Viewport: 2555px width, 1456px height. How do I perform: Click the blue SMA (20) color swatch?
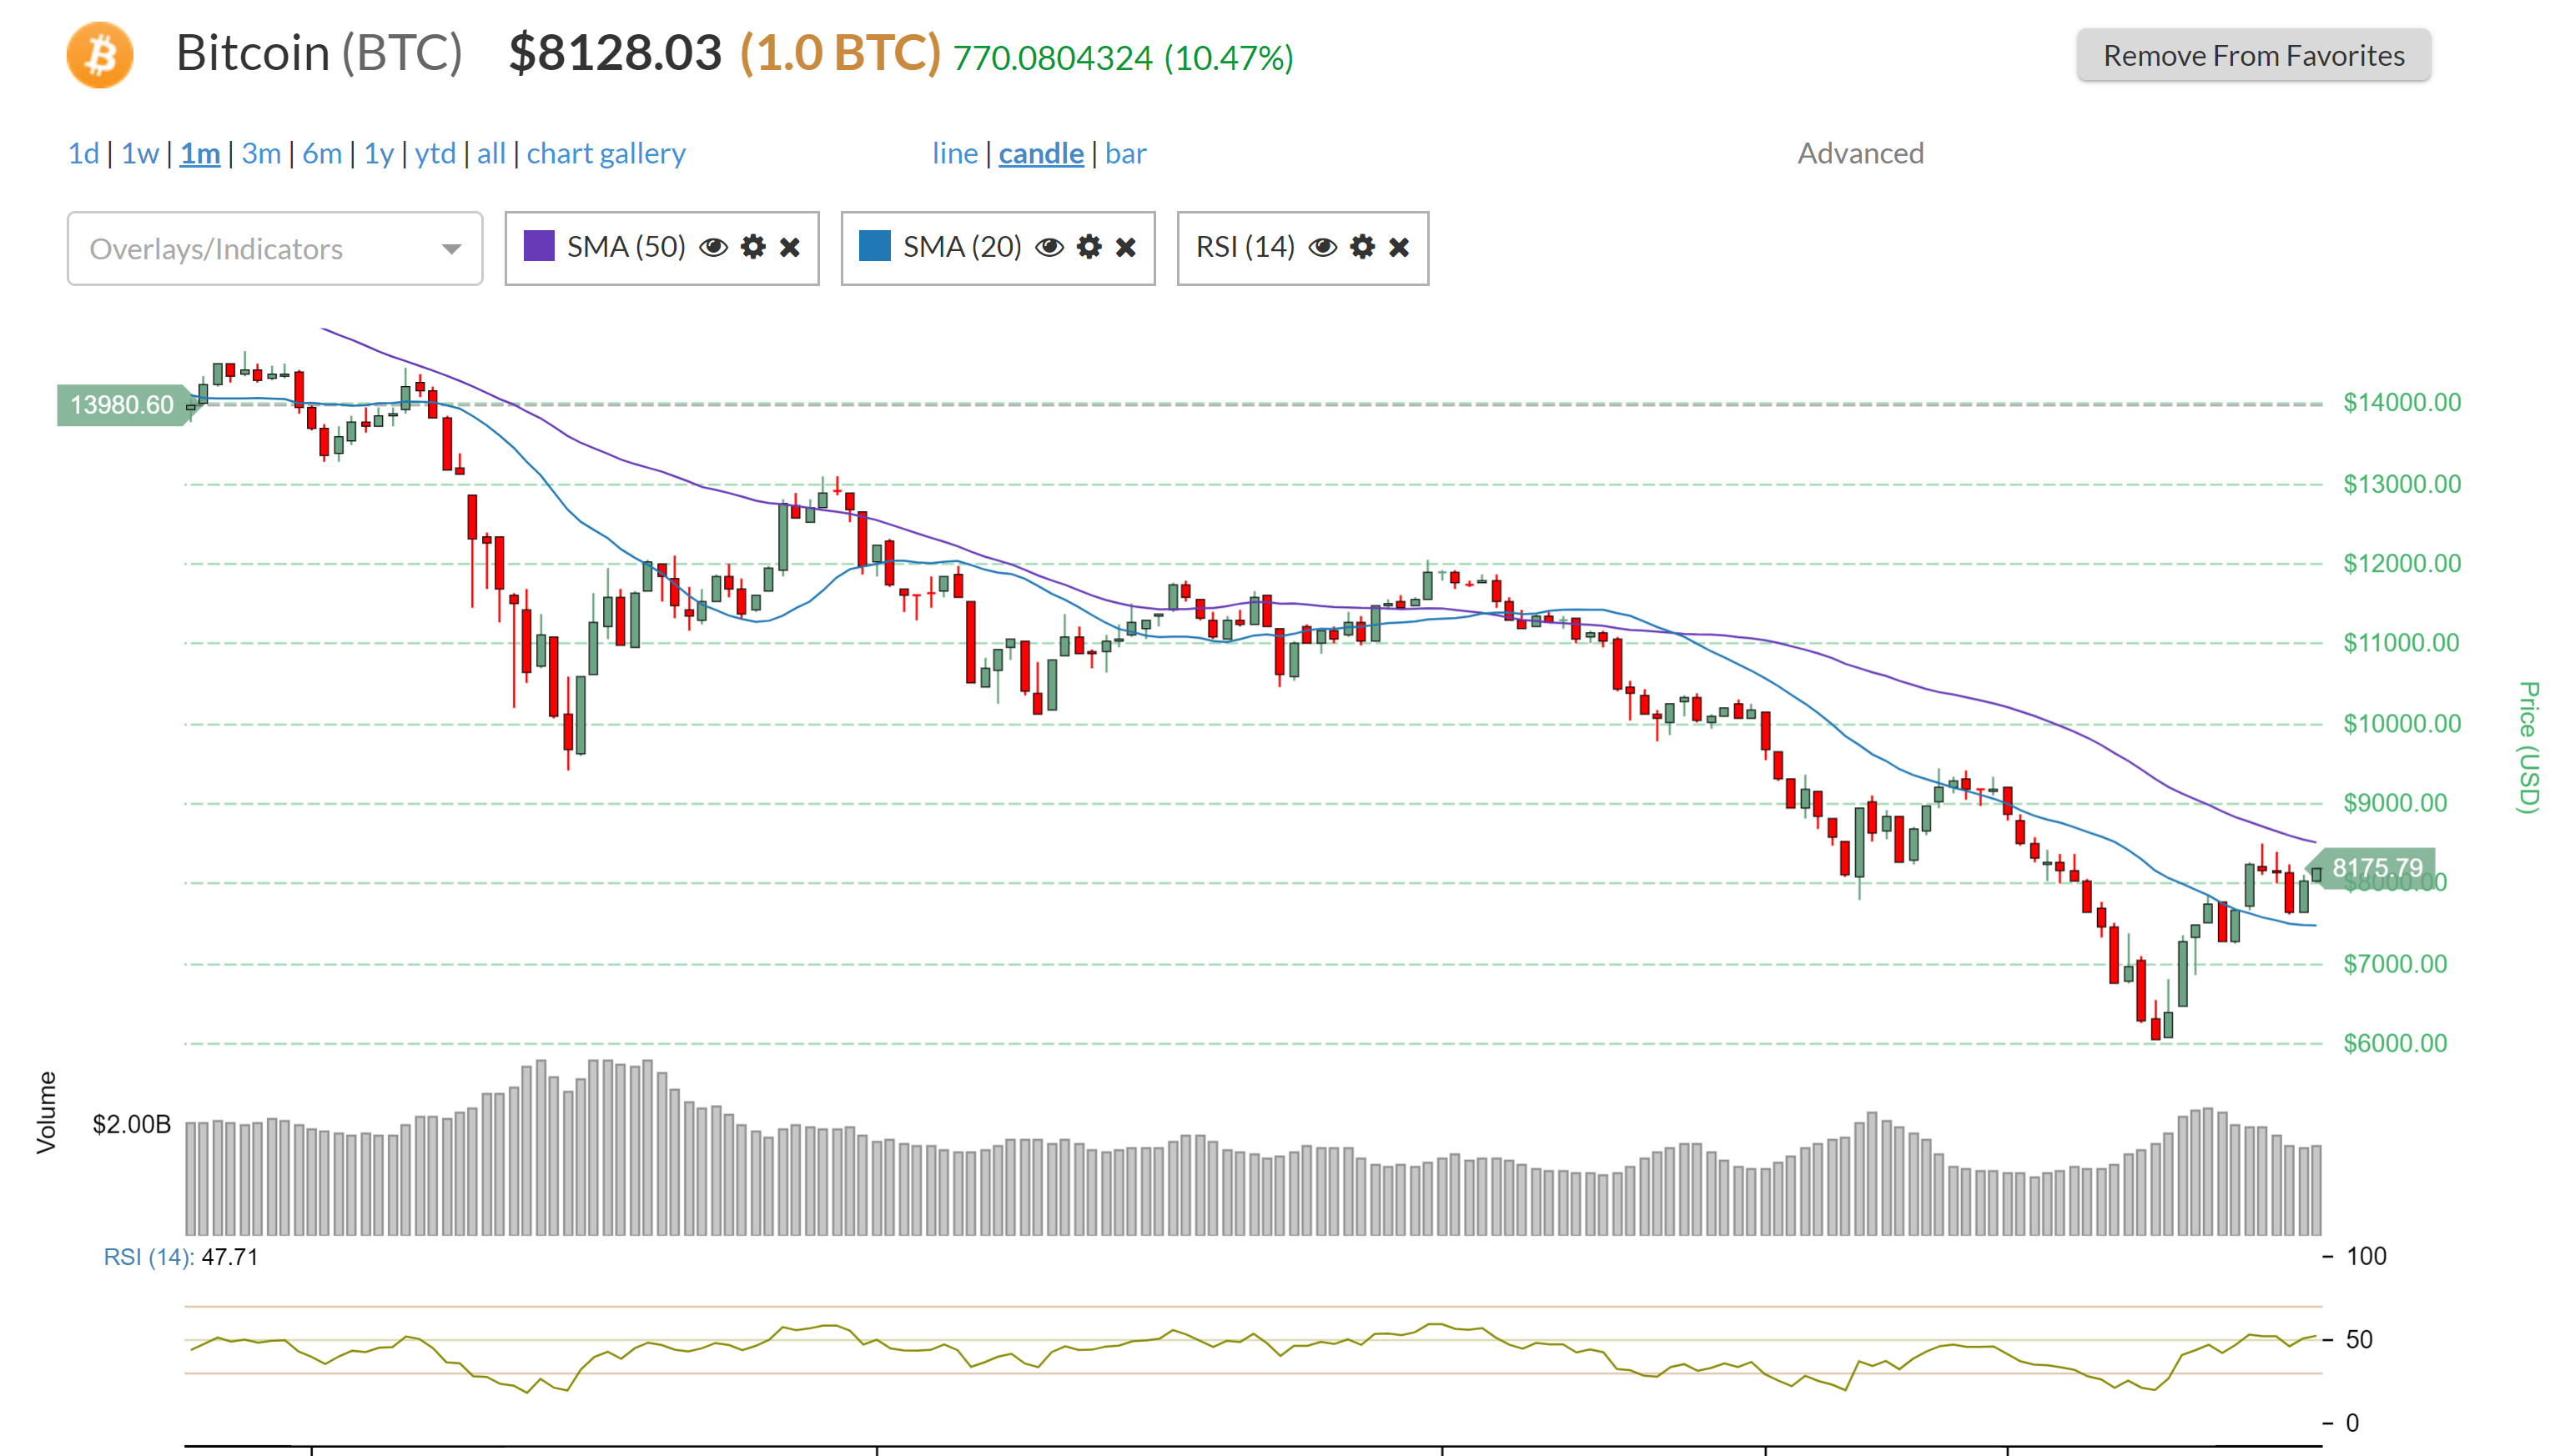[x=875, y=246]
